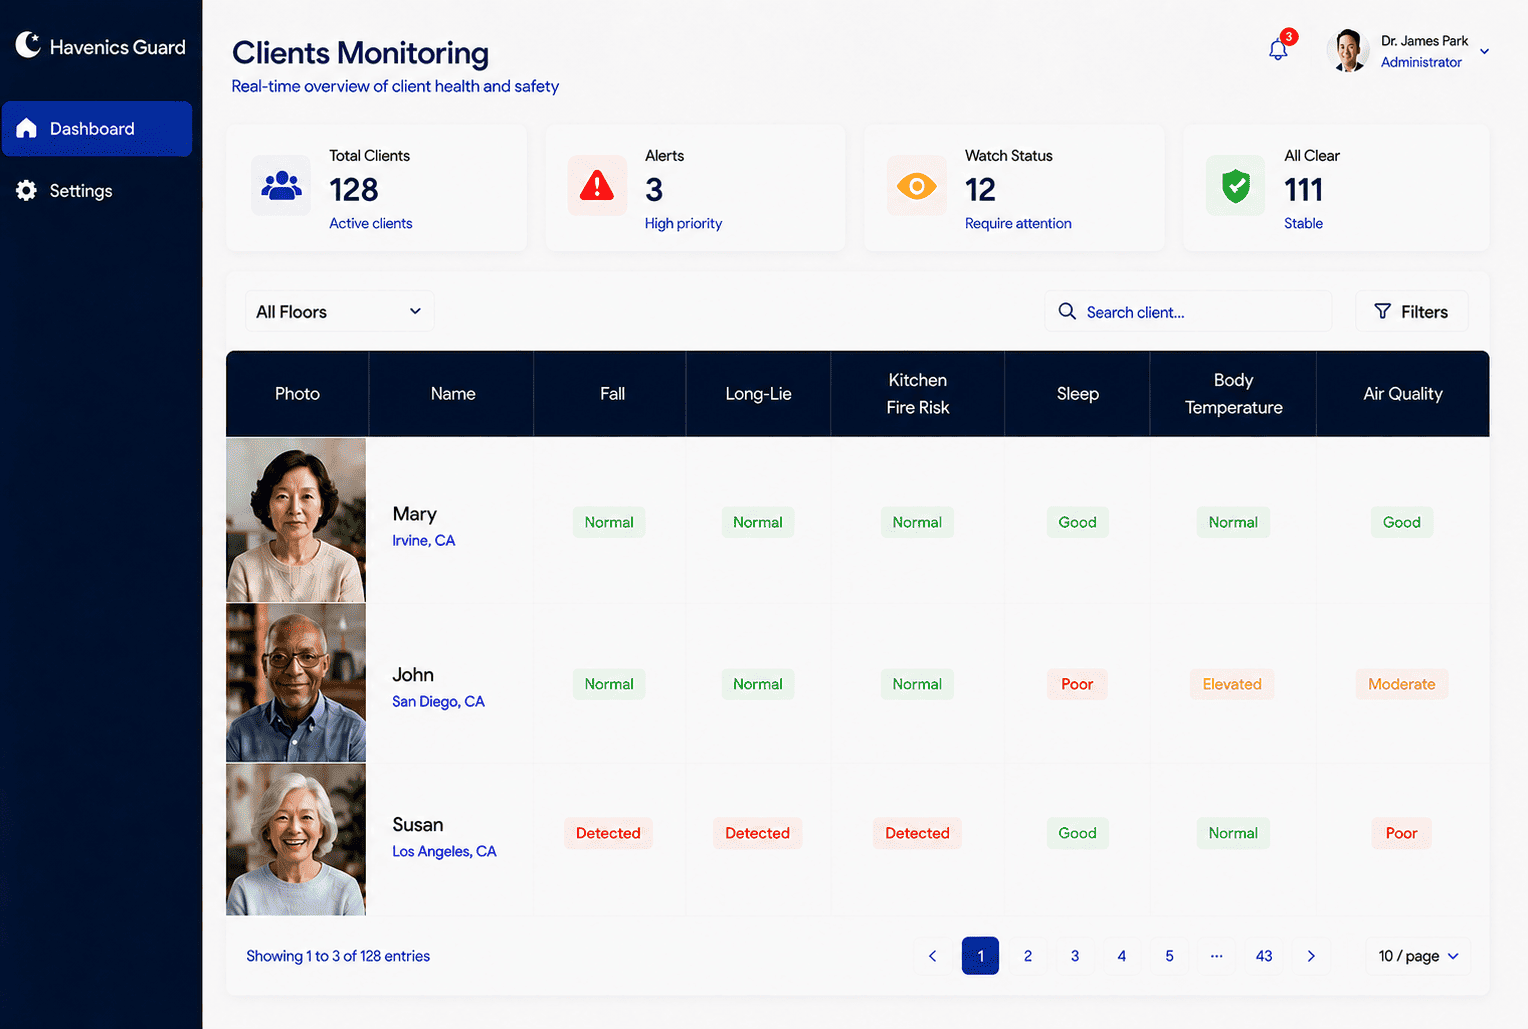Image resolution: width=1528 pixels, height=1029 pixels.
Task: Click the Settings gear icon in sidebar
Action: [x=27, y=190]
